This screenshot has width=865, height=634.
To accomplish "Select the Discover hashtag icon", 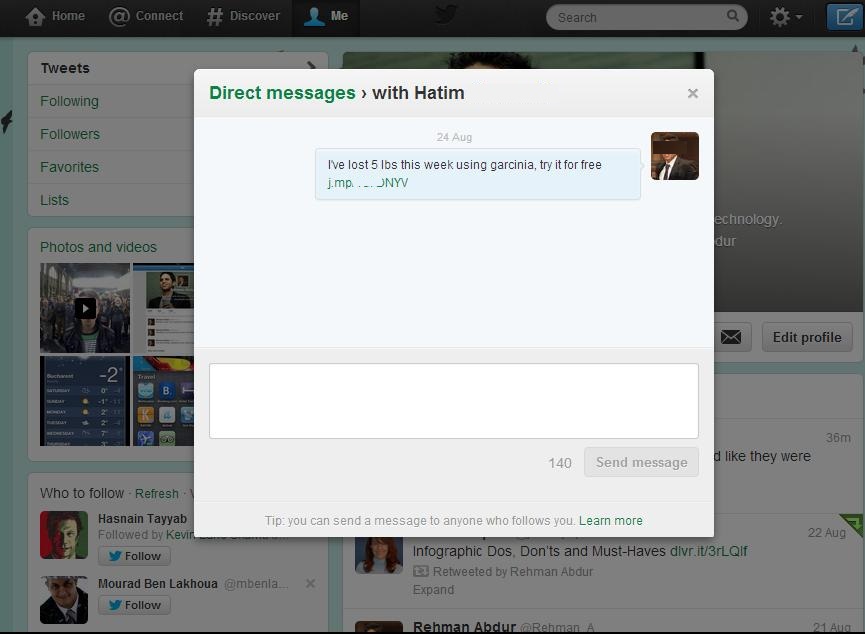I will tap(214, 16).
